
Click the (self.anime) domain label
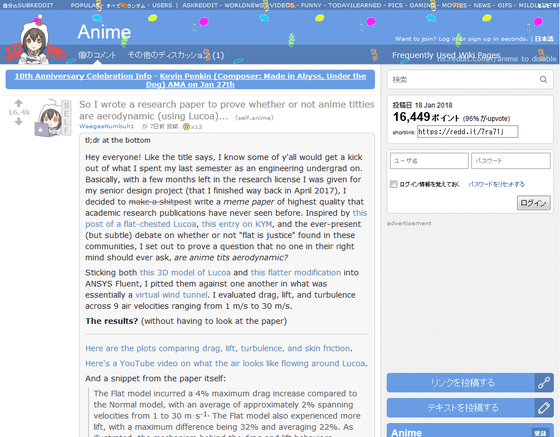coord(254,117)
